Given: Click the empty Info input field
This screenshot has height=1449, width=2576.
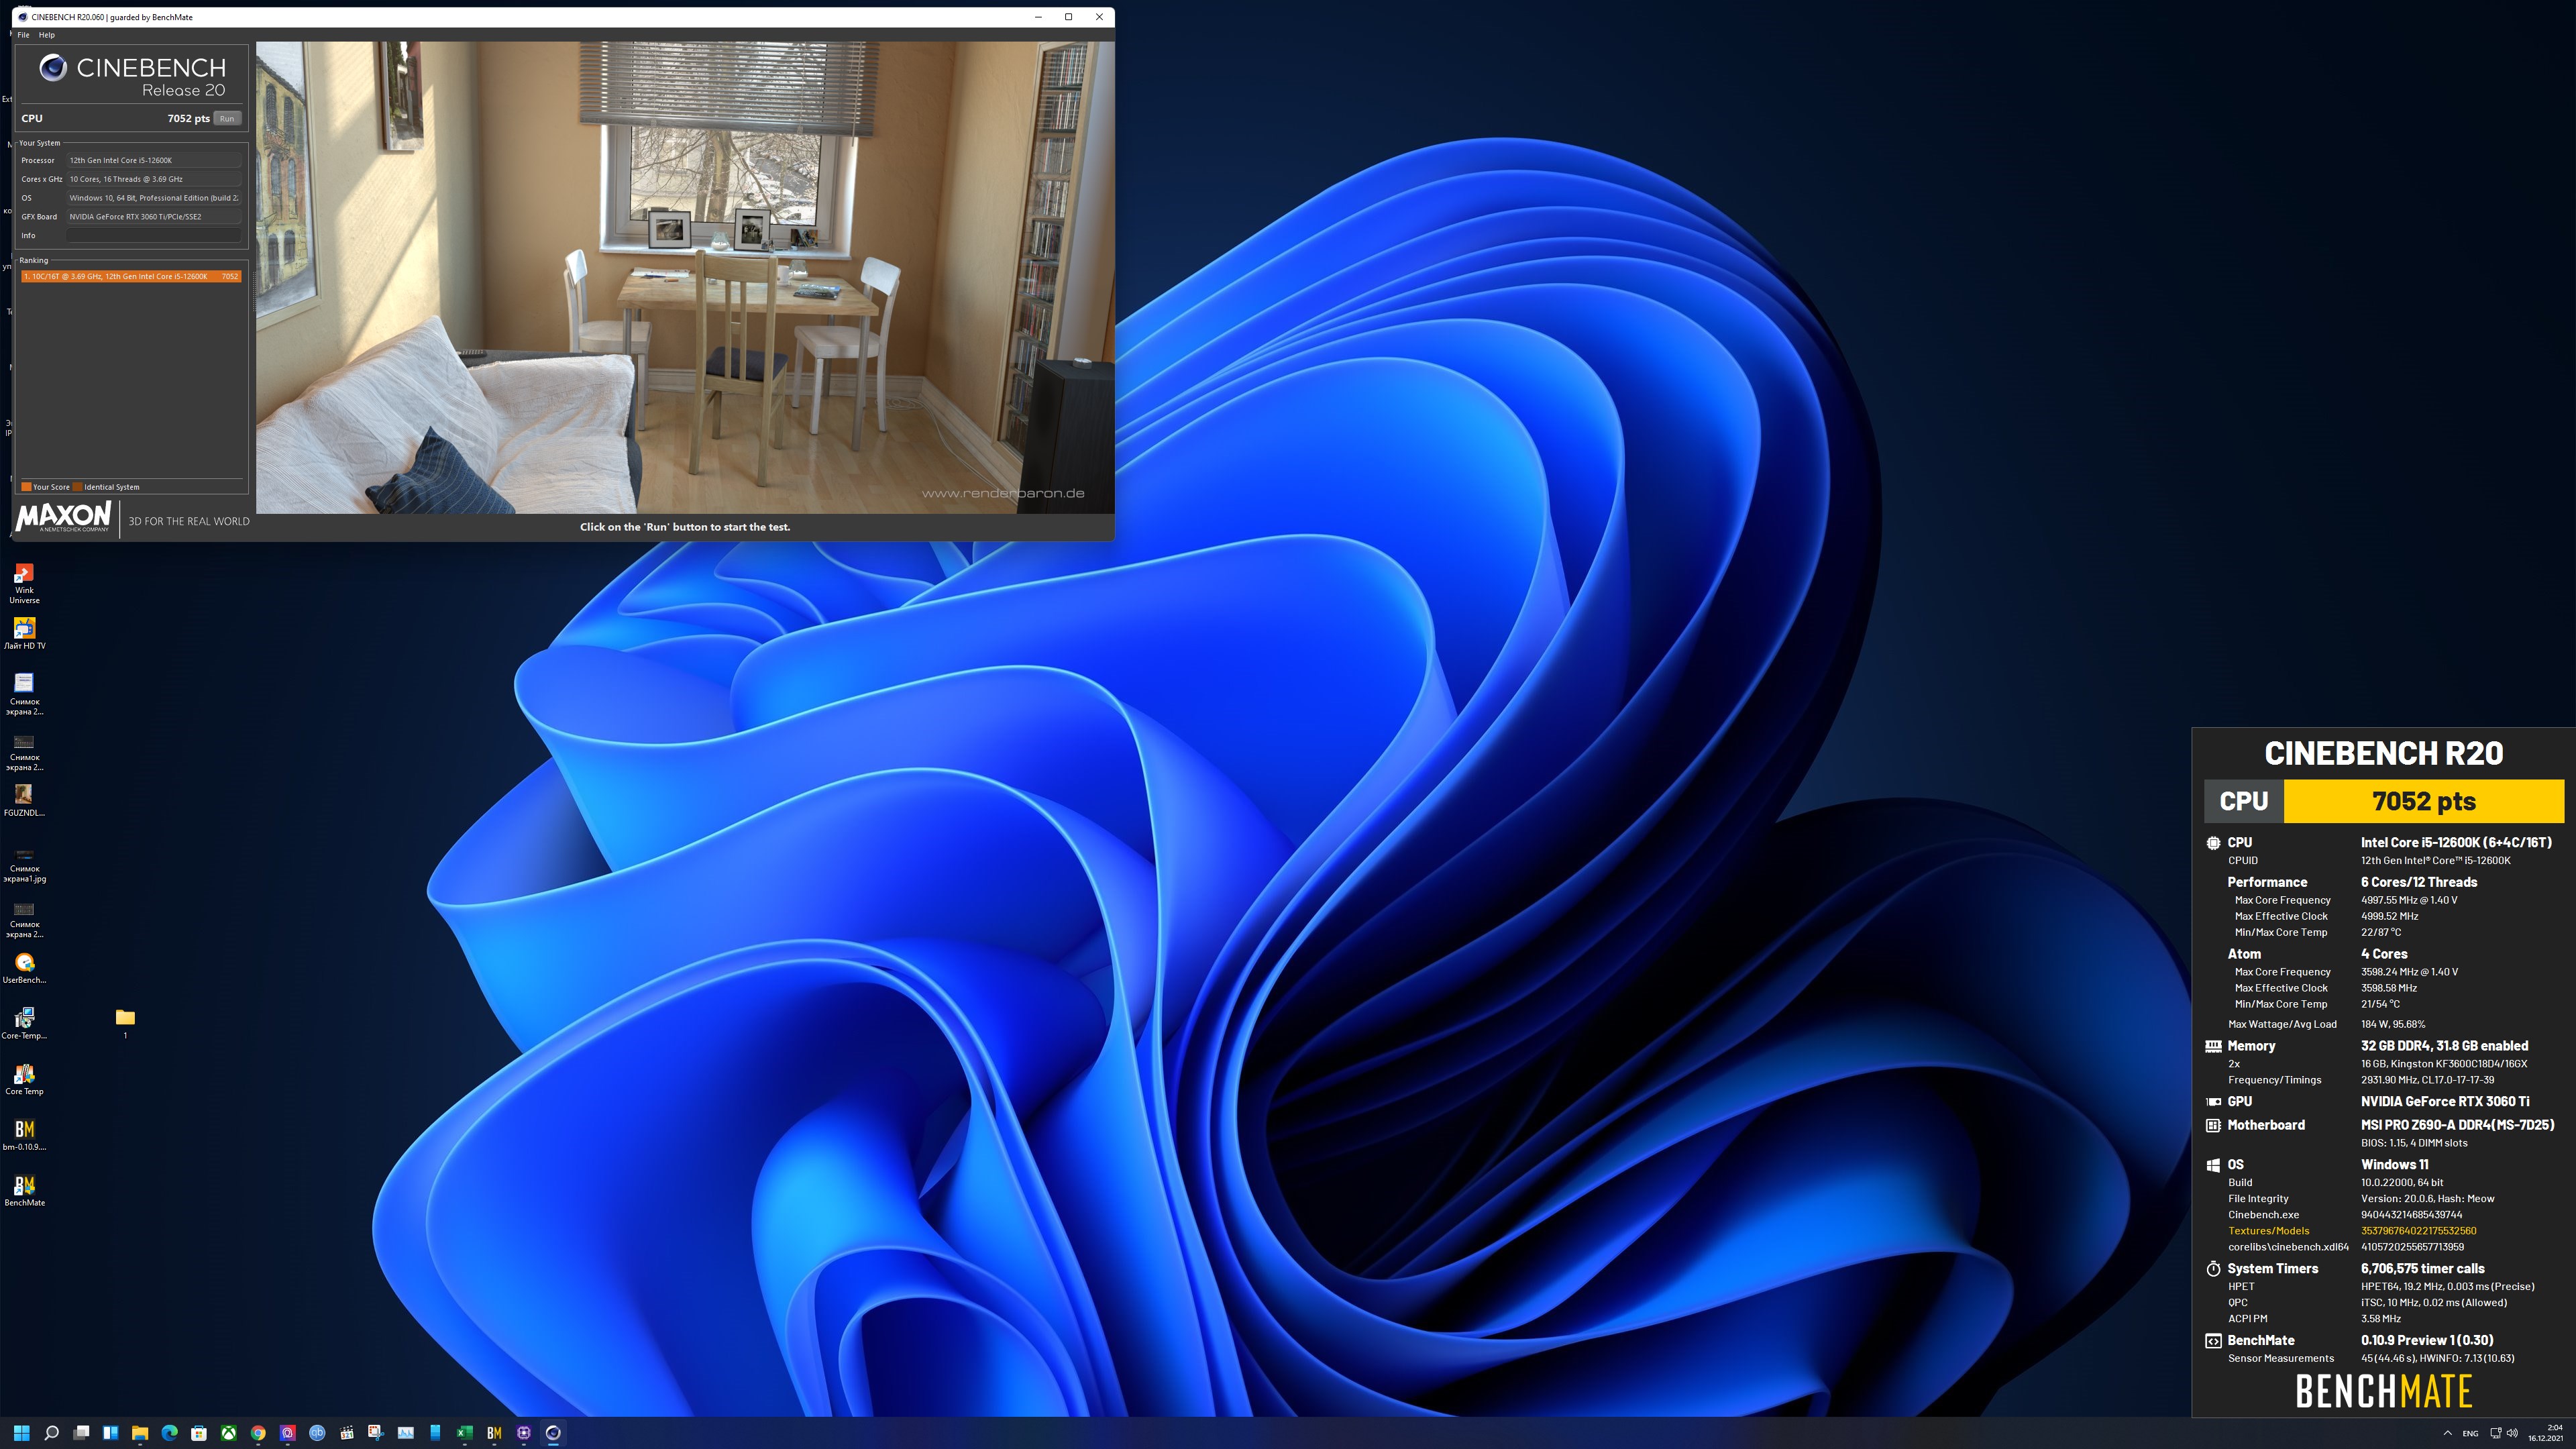Looking at the screenshot, I should pyautogui.click(x=154, y=235).
